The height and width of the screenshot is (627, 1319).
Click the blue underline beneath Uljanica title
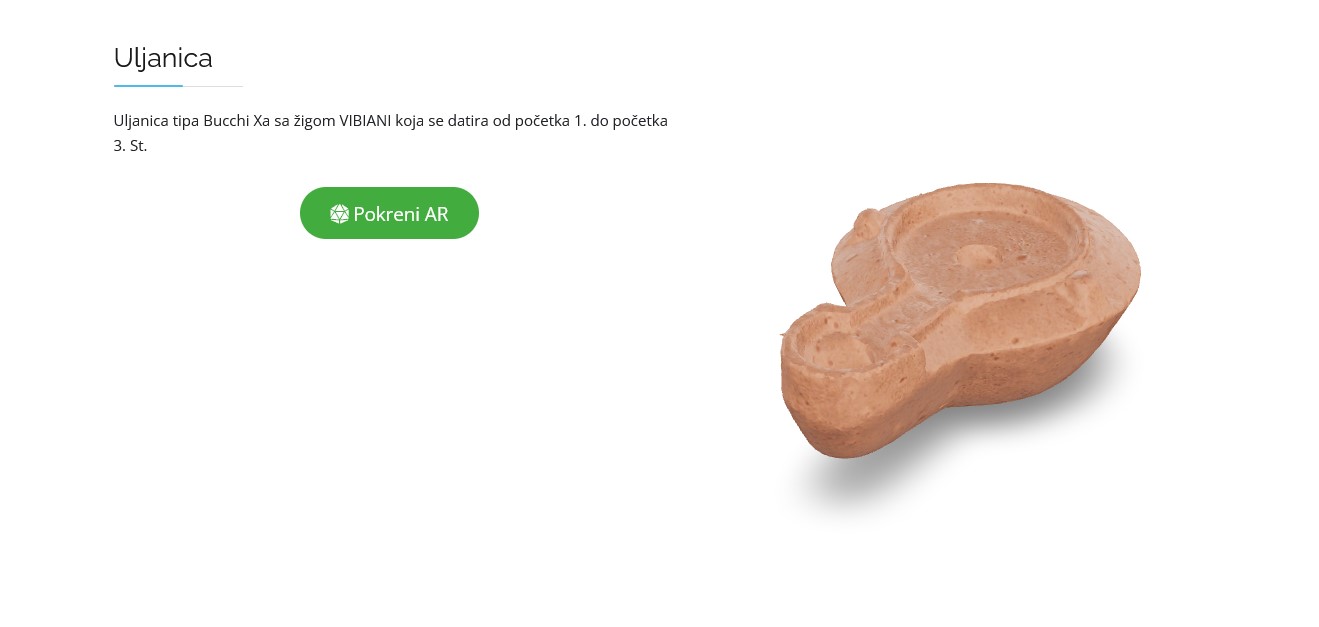coord(148,86)
